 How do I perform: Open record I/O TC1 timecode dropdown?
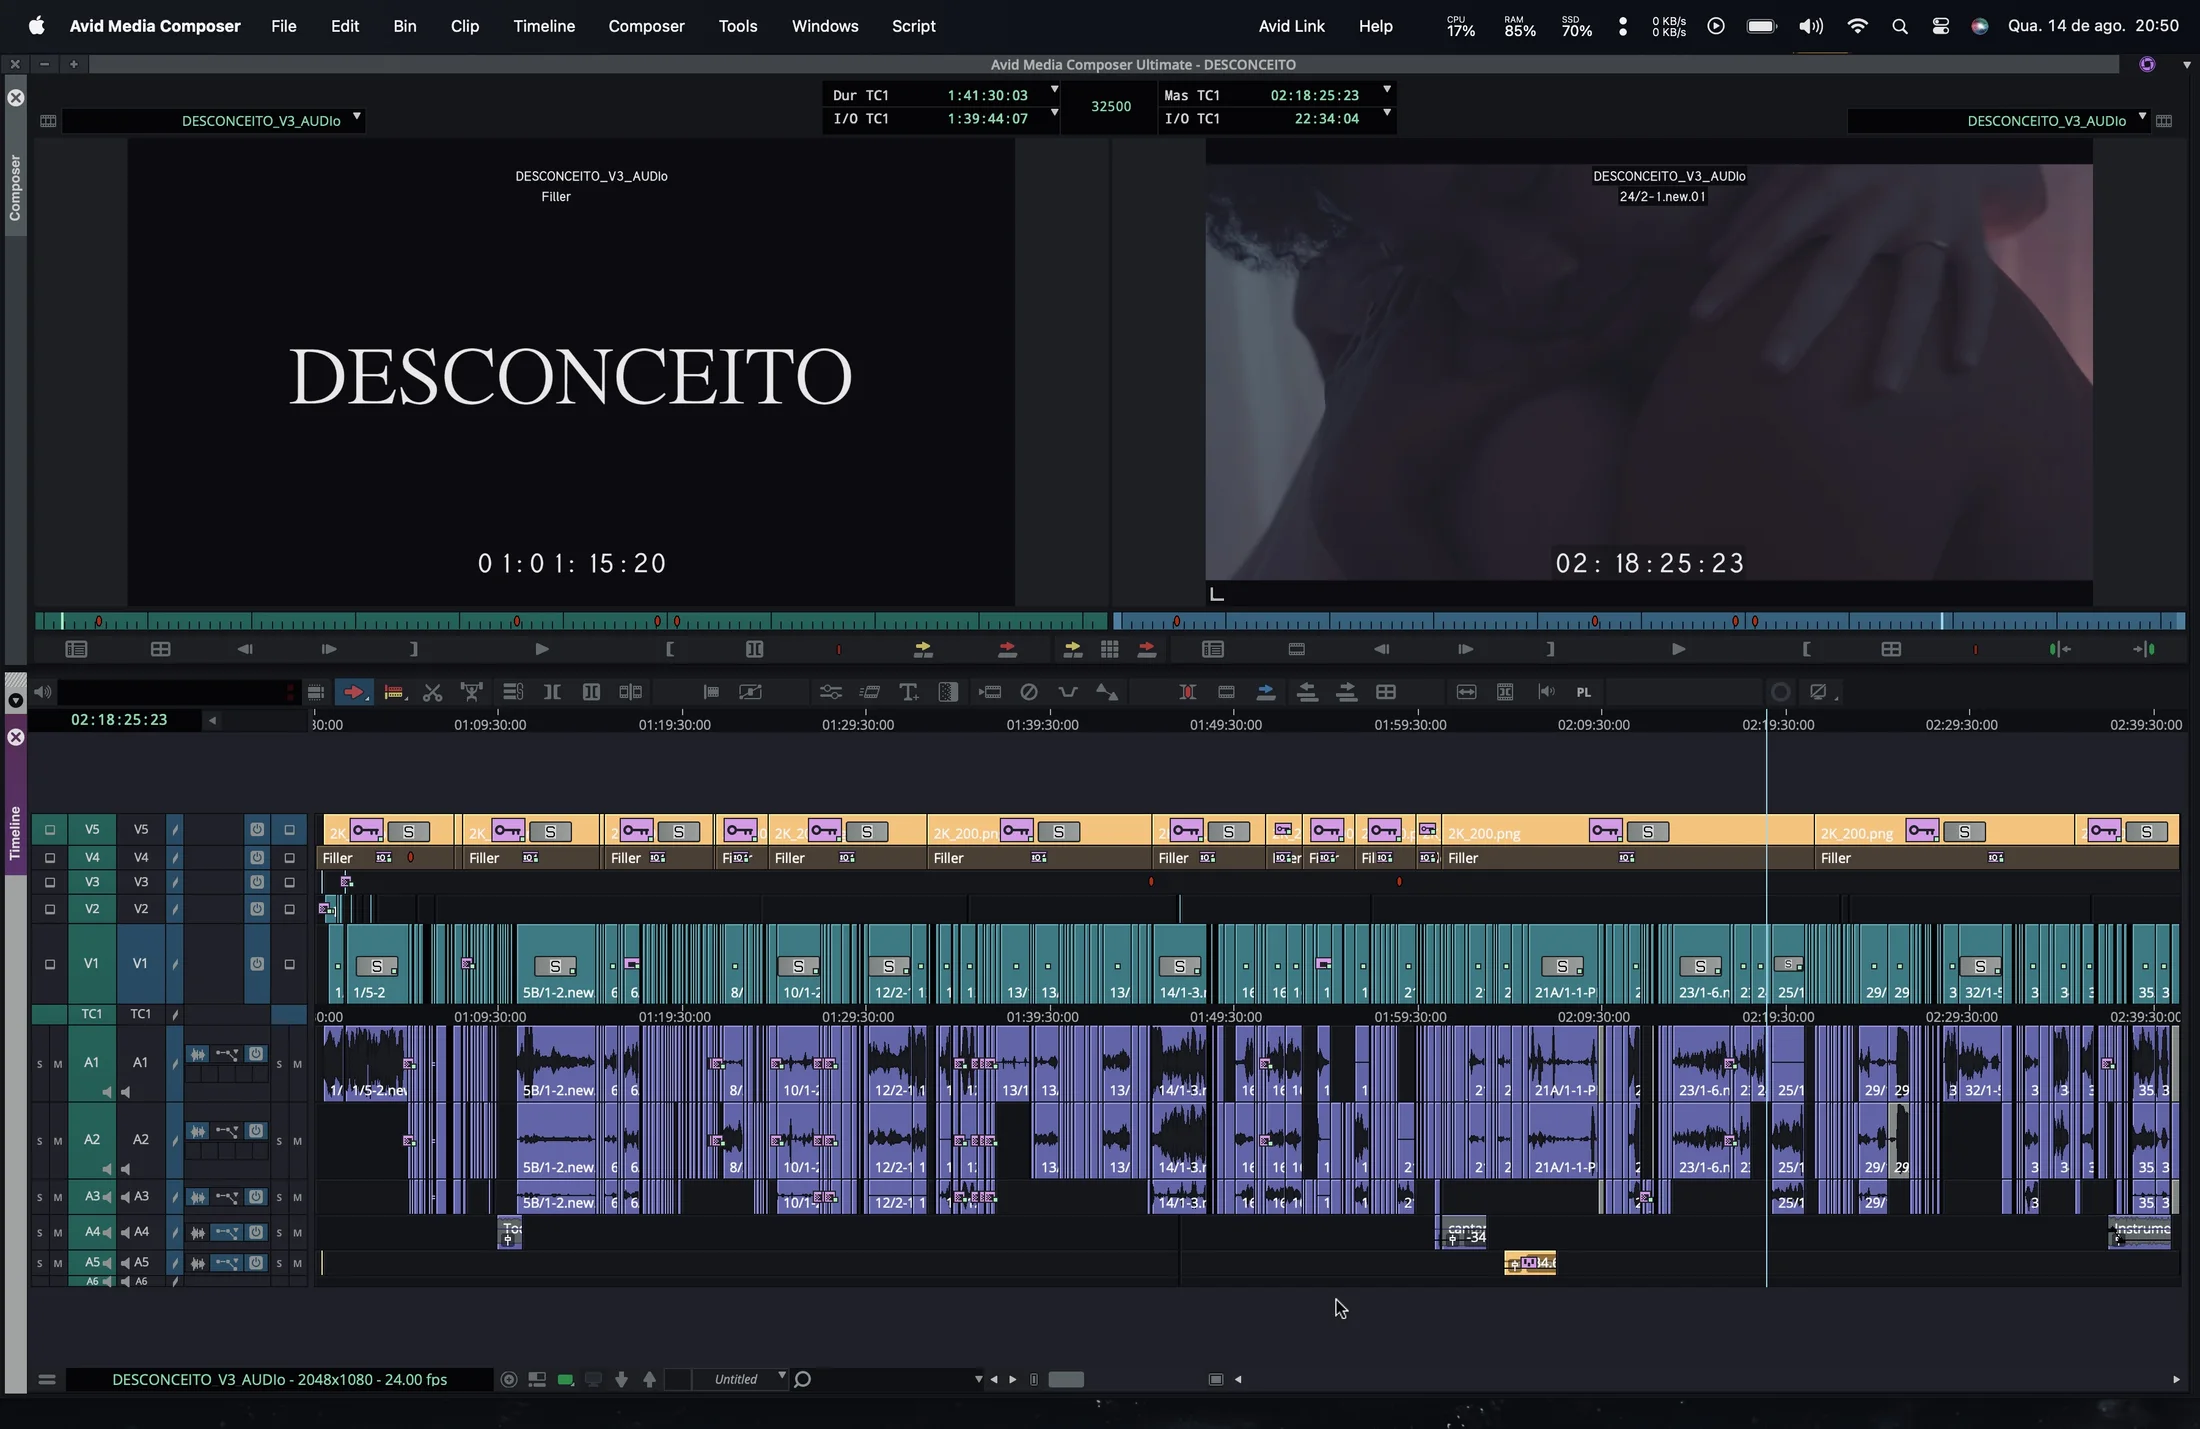(x=1387, y=113)
